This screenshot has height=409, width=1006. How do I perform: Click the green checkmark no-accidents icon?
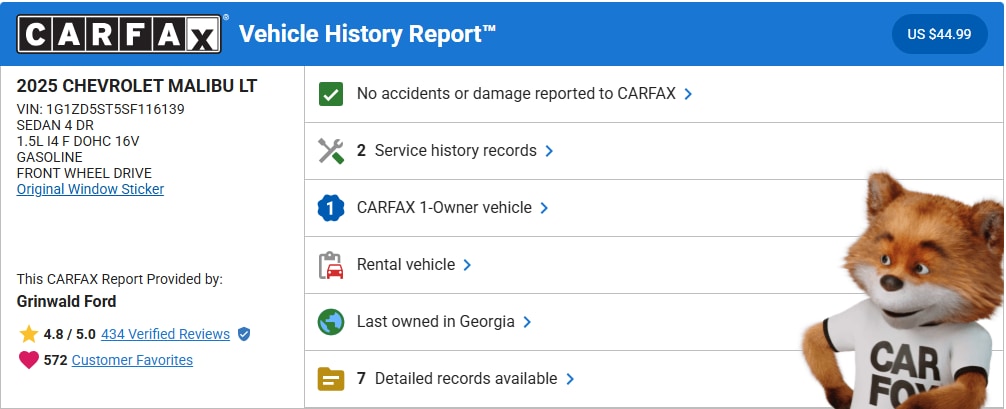point(330,94)
